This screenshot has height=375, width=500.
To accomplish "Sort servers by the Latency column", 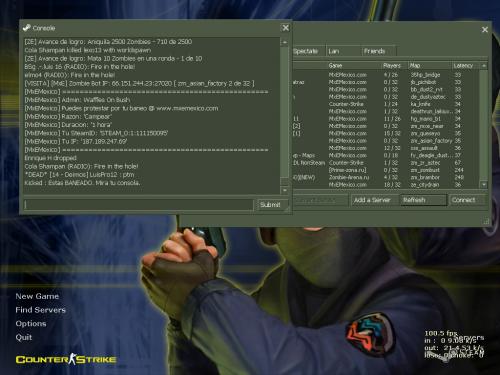I will pyautogui.click(x=466, y=66).
